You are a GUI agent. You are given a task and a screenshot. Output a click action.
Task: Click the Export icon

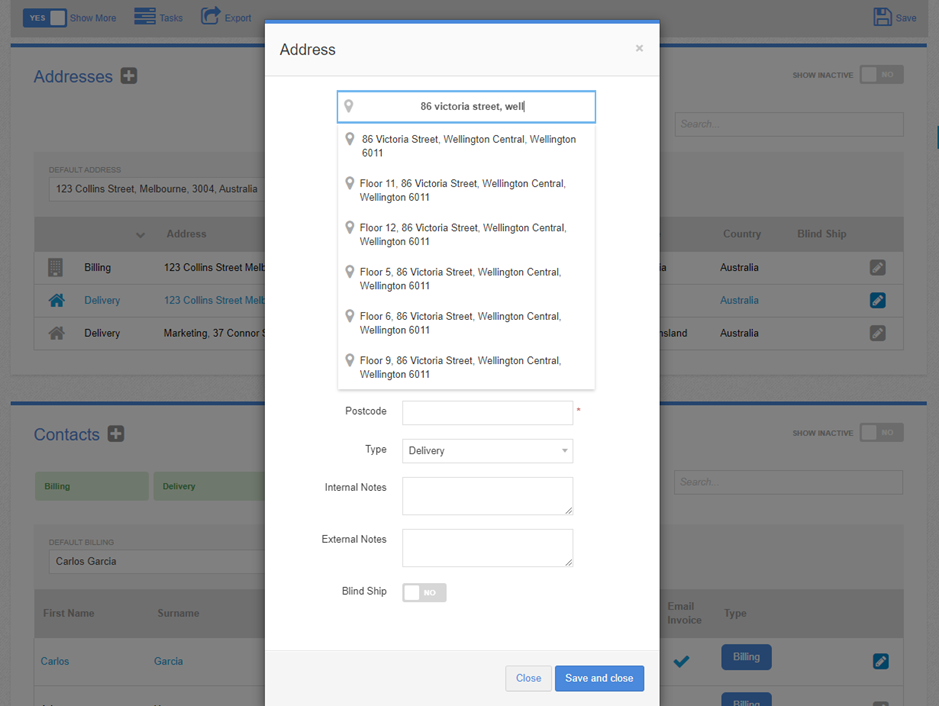[x=210, y=16]
